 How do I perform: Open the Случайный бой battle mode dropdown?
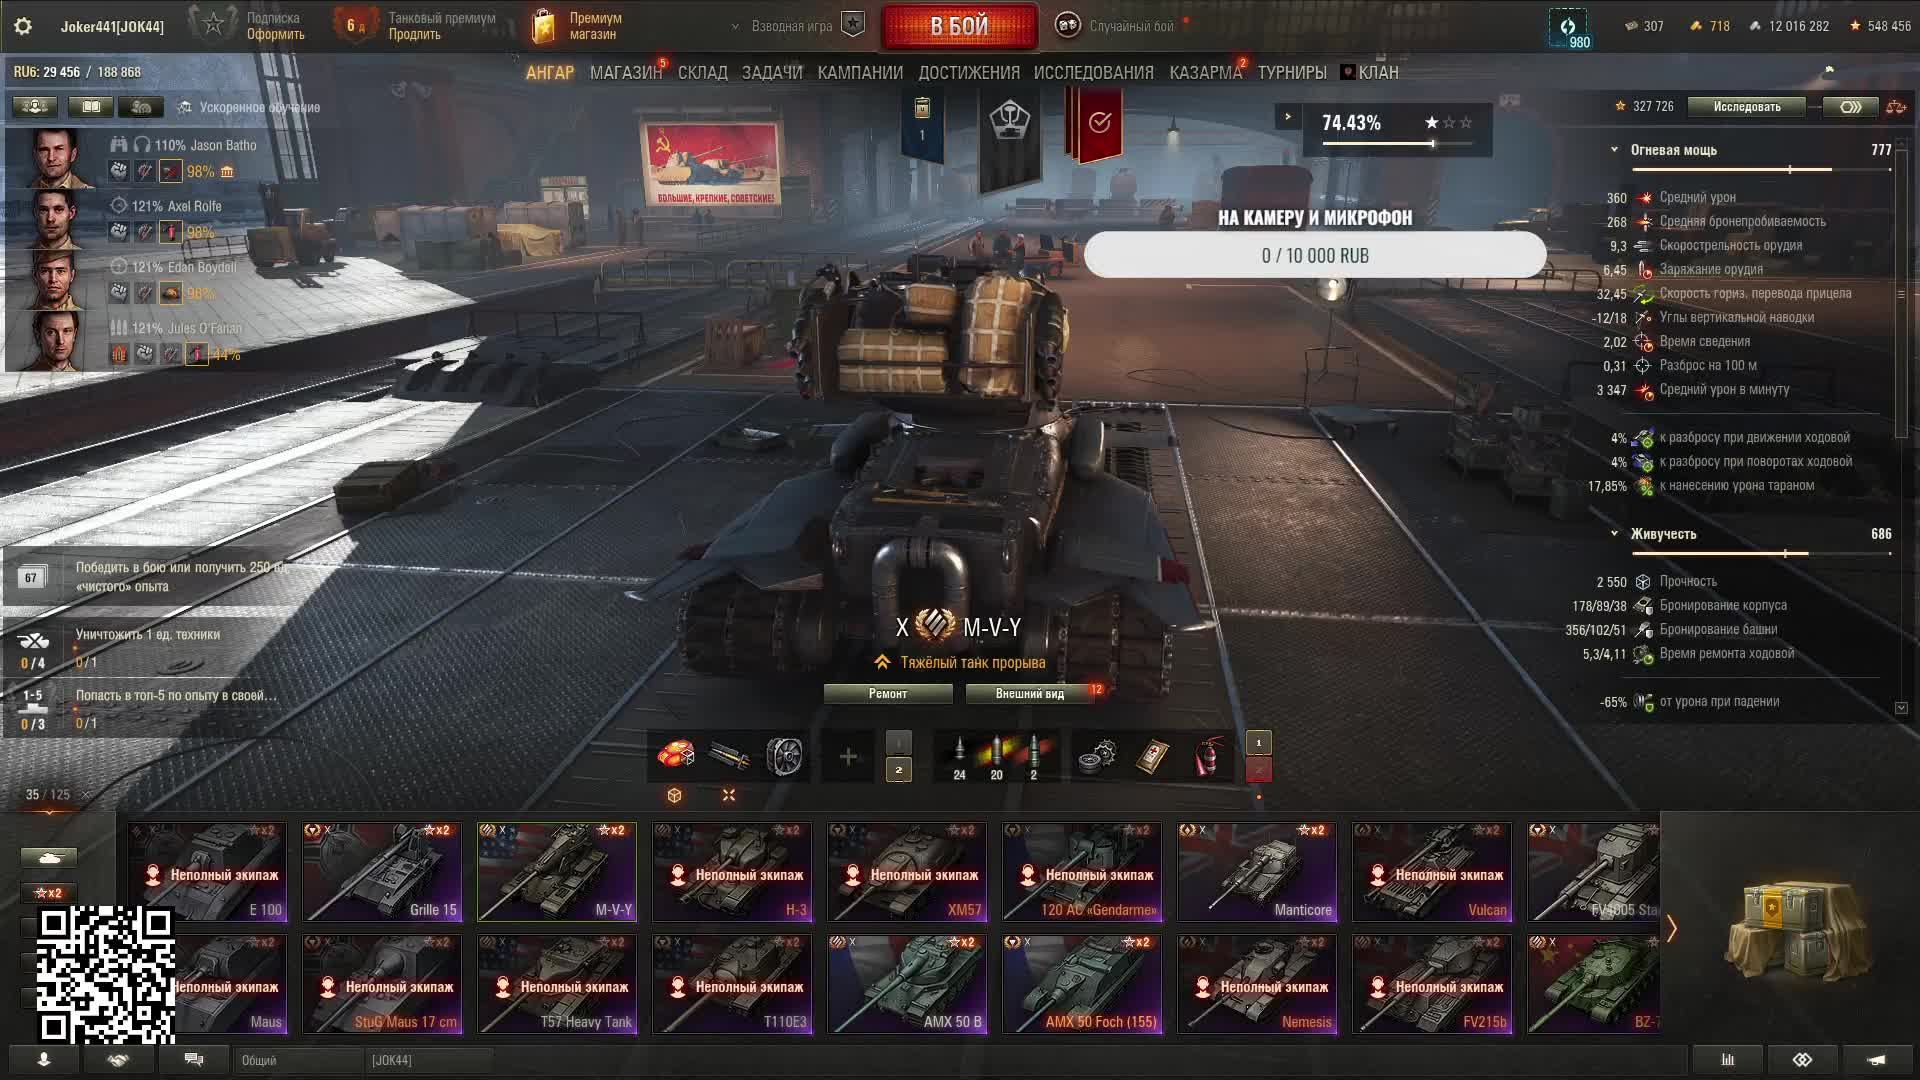[1120, 26]
